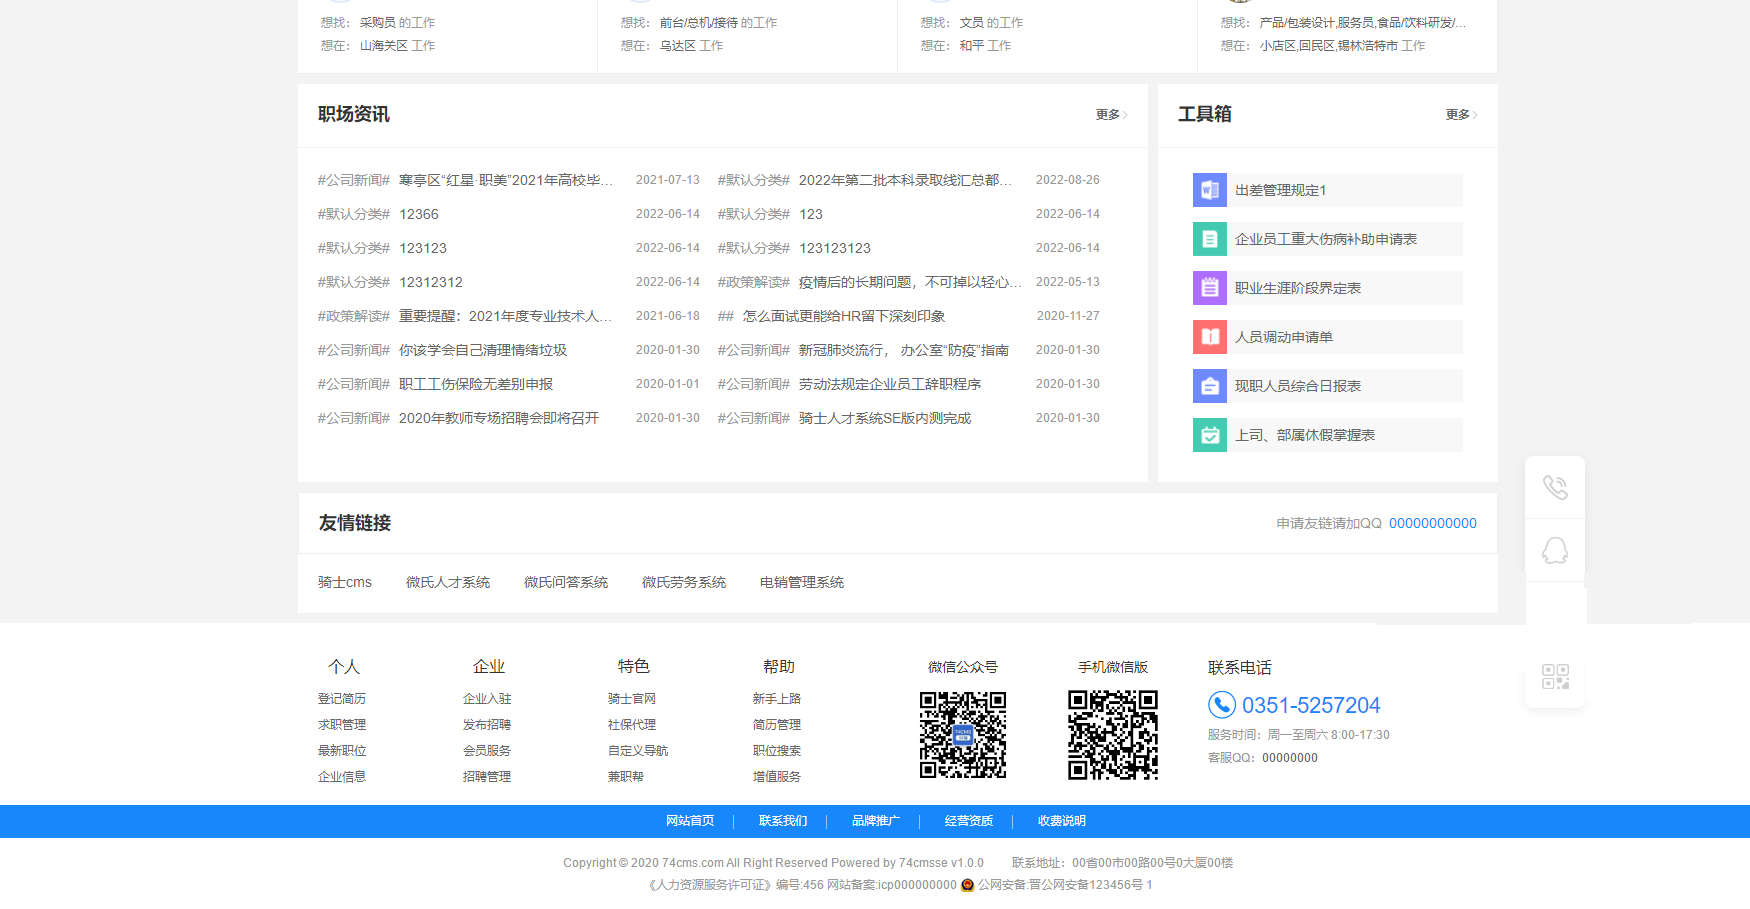Click 74cms.com copyright text
The width and height of the screenshot is (1750, 909).
coord(693,863)
